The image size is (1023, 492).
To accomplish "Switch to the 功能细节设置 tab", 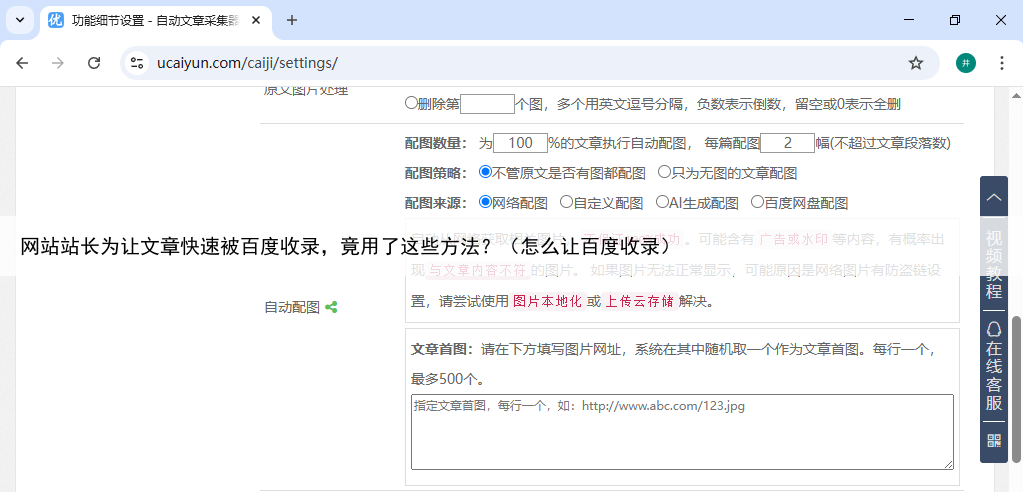I will point(150,20).
